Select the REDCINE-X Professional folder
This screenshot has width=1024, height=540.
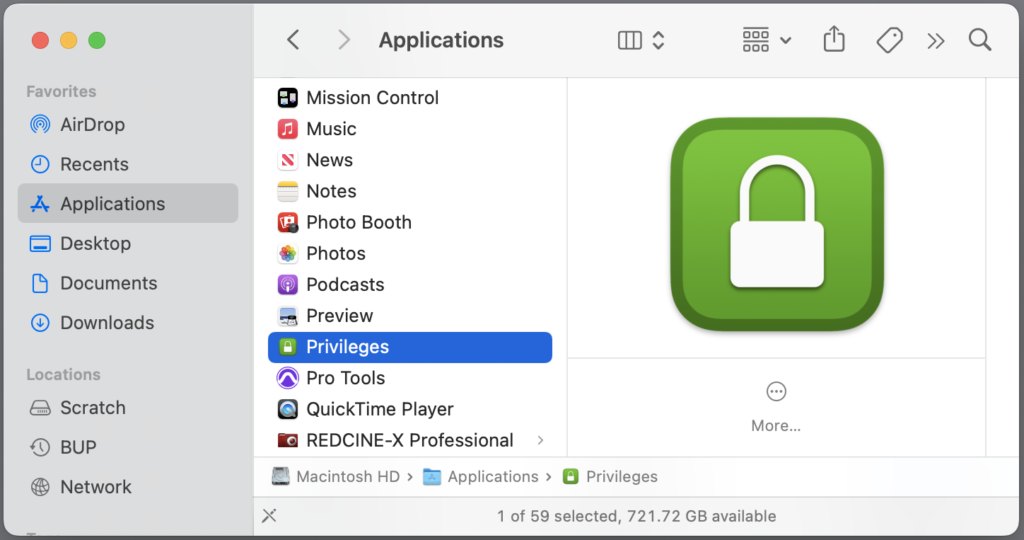(x=410, y=440)
